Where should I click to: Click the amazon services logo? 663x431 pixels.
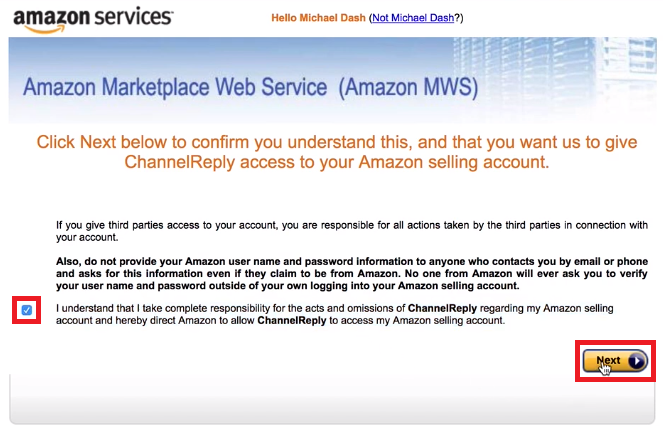pos(93,20)
